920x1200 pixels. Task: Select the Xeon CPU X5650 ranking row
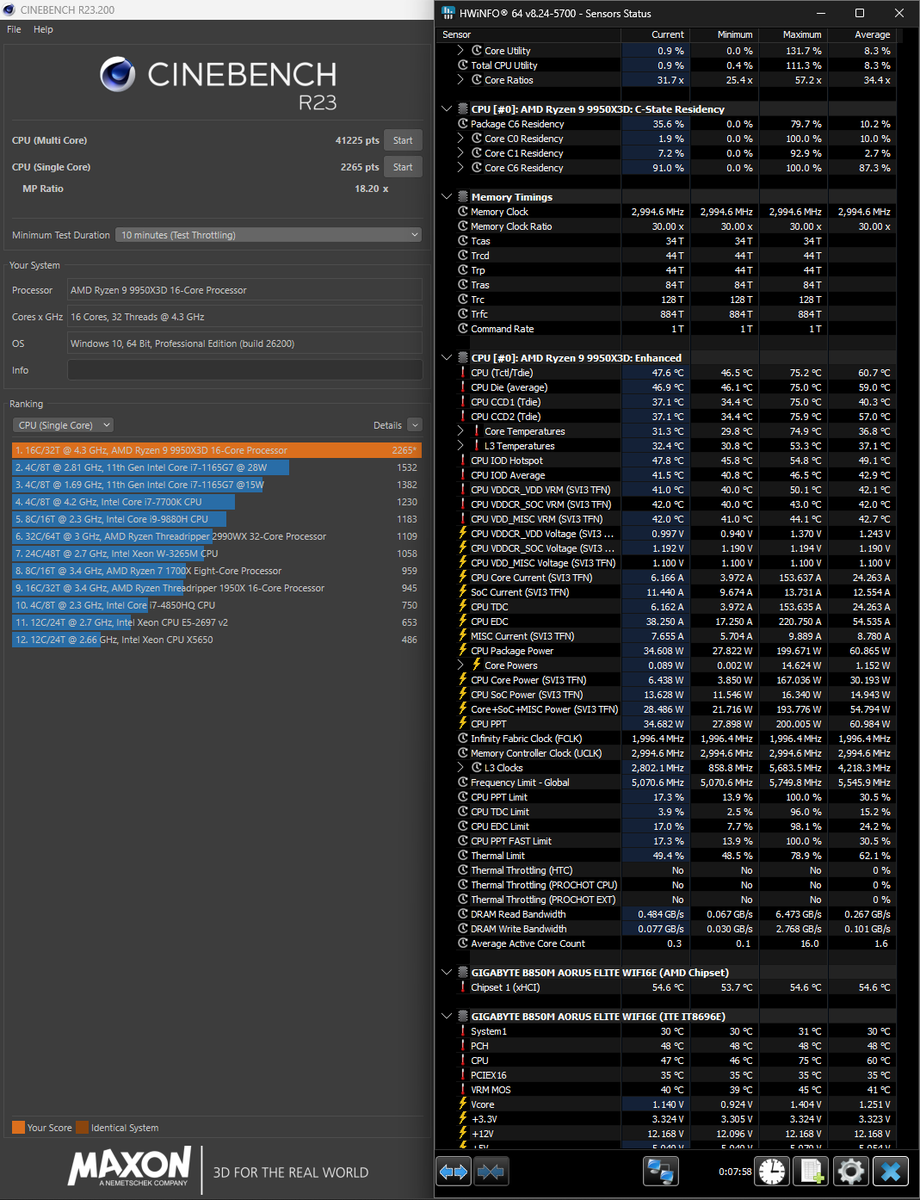tap(217, 640)
